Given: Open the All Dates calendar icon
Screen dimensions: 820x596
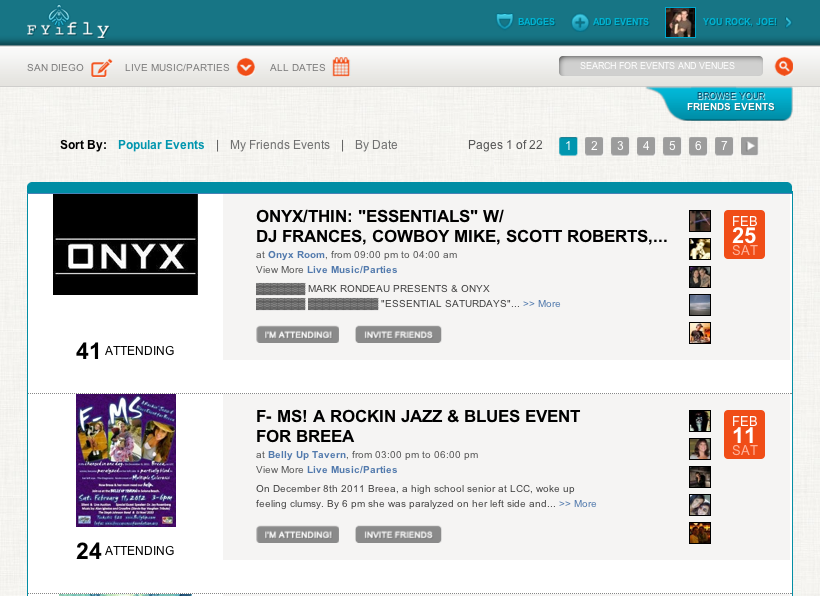Looking at the screenshot, I should tap(341, 66).
